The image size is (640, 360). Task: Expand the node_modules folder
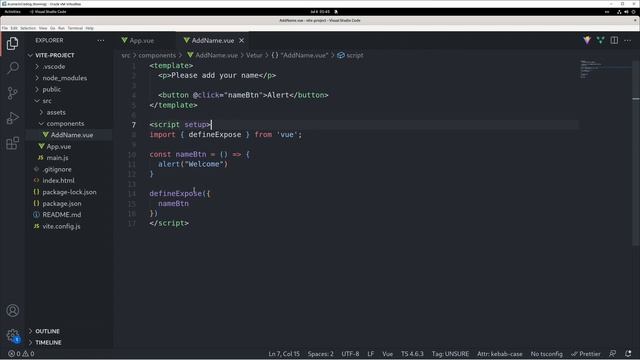pyautogui.click(x=64, y=78)
